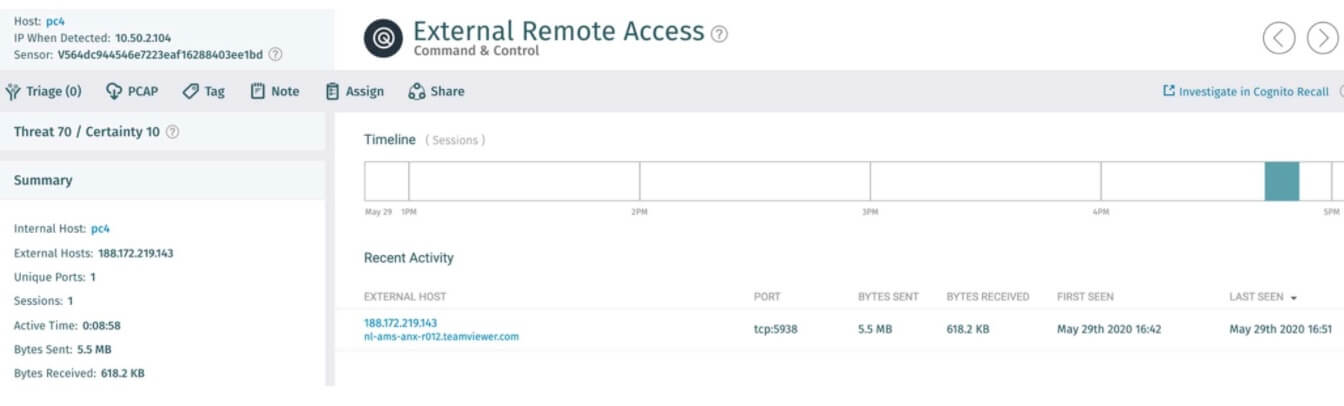Screen dimensions: 1344x406
Task: Click the Tag icon in toolbar
Action: point(190,92)
